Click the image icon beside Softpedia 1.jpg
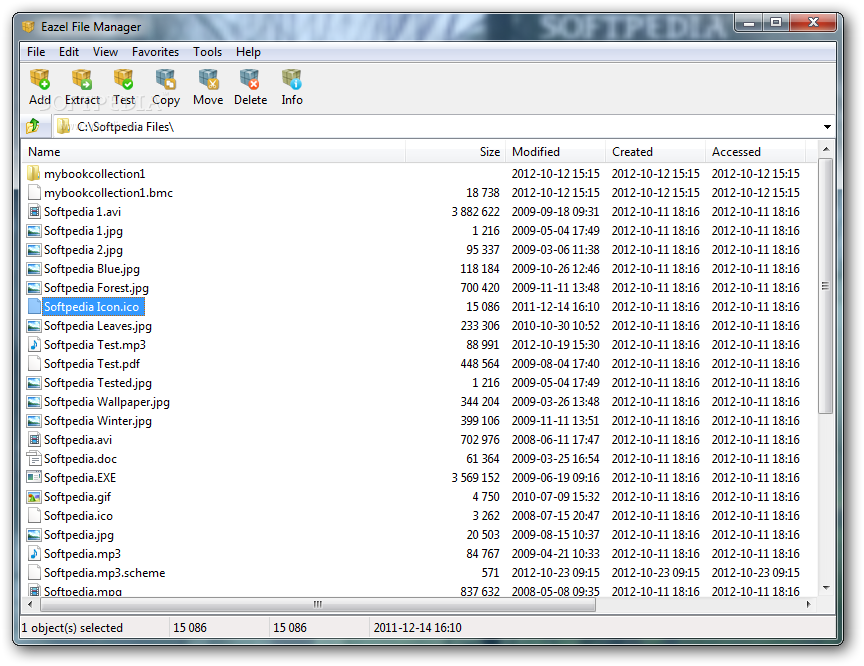Viewport: 864px width, 666px height. click(x=34, y=231)
